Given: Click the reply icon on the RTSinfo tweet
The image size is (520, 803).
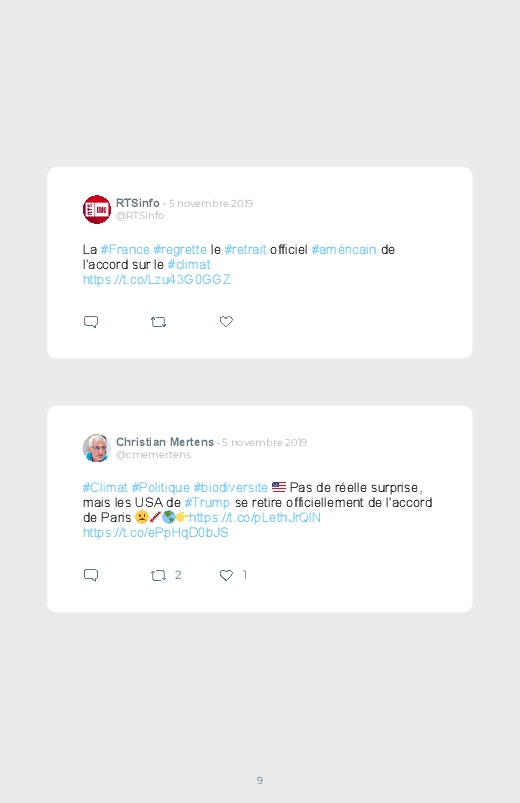Looking at the screenshot, I should (x=91, y=322).
